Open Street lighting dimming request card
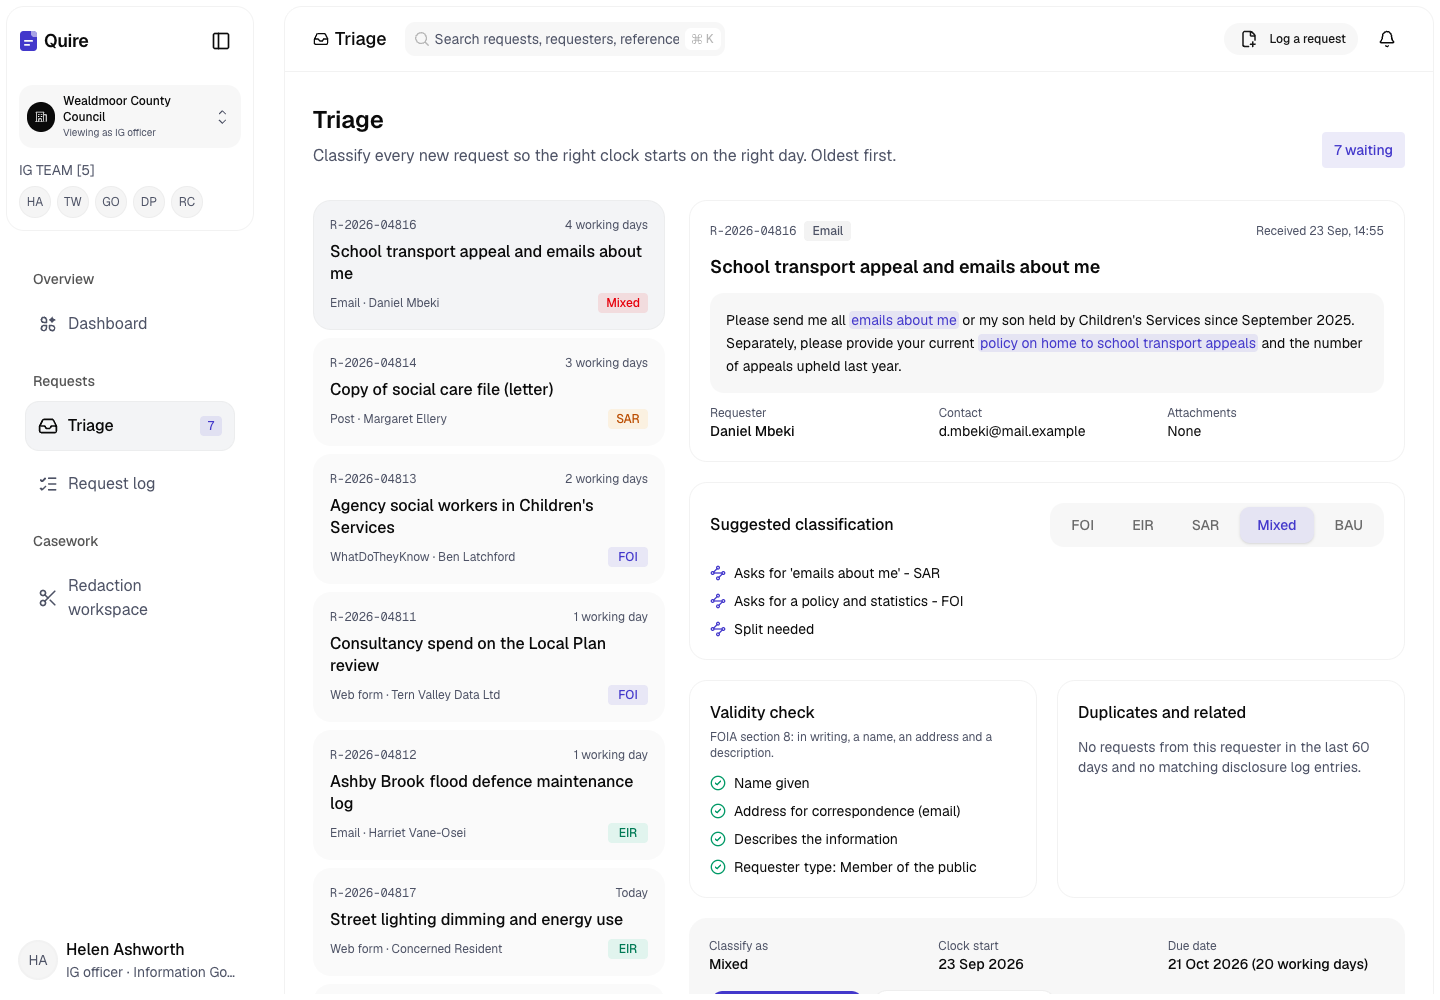Screen dimensions: 1440x1000 (x=489, y=922)
